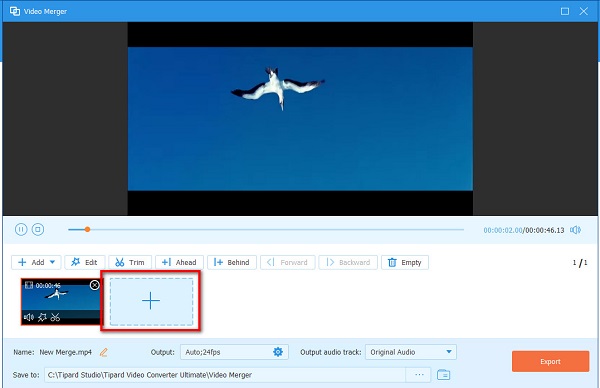Remove the clip with its X icon
Viewport: 600px width, 388px height.
pyautogui.click(x=95, y=285)
